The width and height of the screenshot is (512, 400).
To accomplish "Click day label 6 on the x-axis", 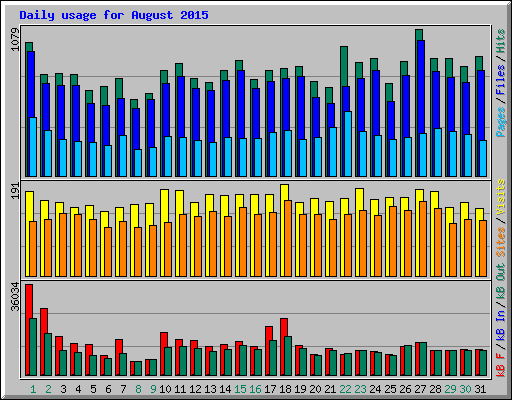I will click(108, 389).
